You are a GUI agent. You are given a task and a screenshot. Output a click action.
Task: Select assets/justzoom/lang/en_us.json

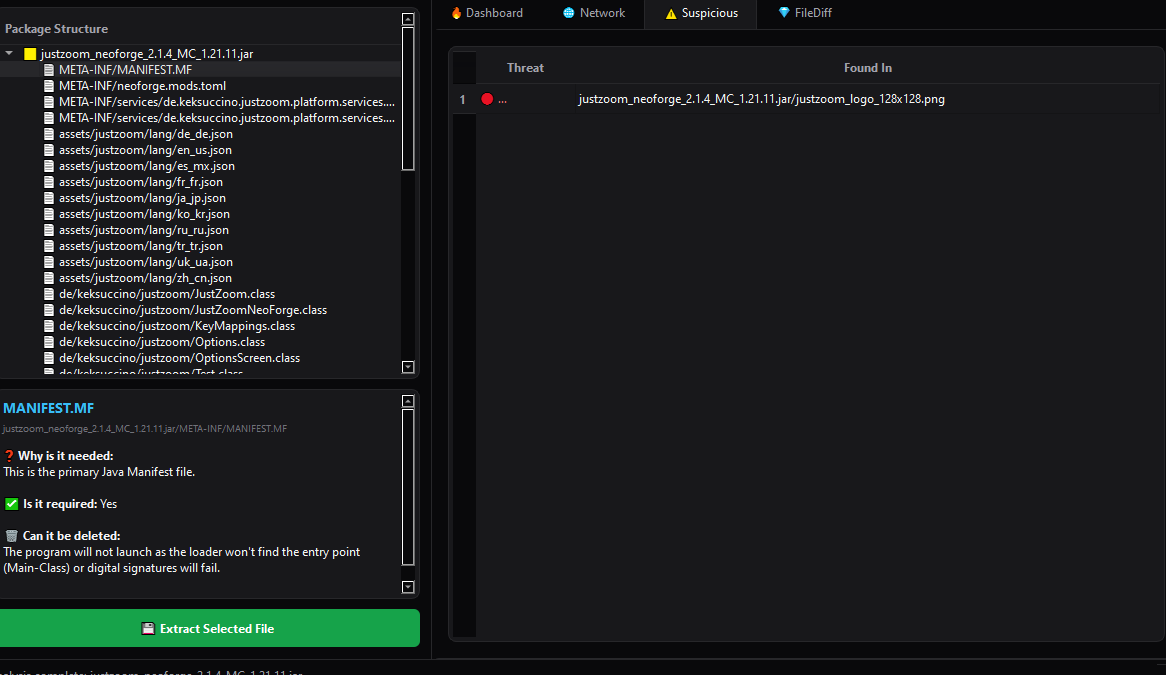click(x=145, y=150)
